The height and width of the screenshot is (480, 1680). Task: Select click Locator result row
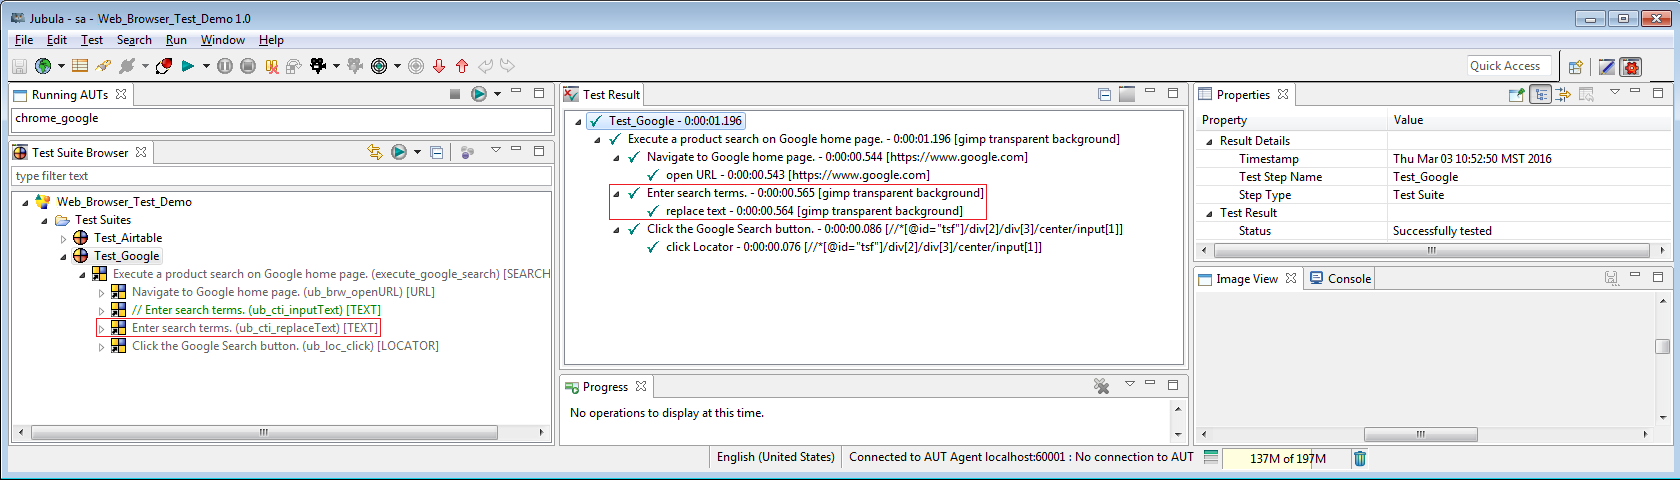pos(853,247)
